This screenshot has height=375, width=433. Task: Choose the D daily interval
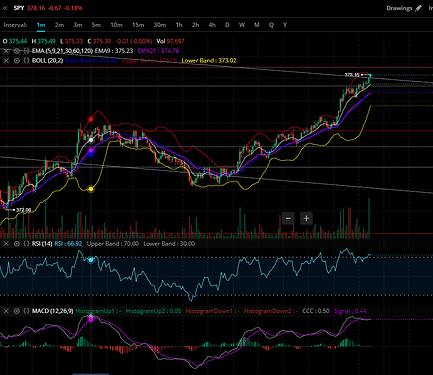point(227,25)
